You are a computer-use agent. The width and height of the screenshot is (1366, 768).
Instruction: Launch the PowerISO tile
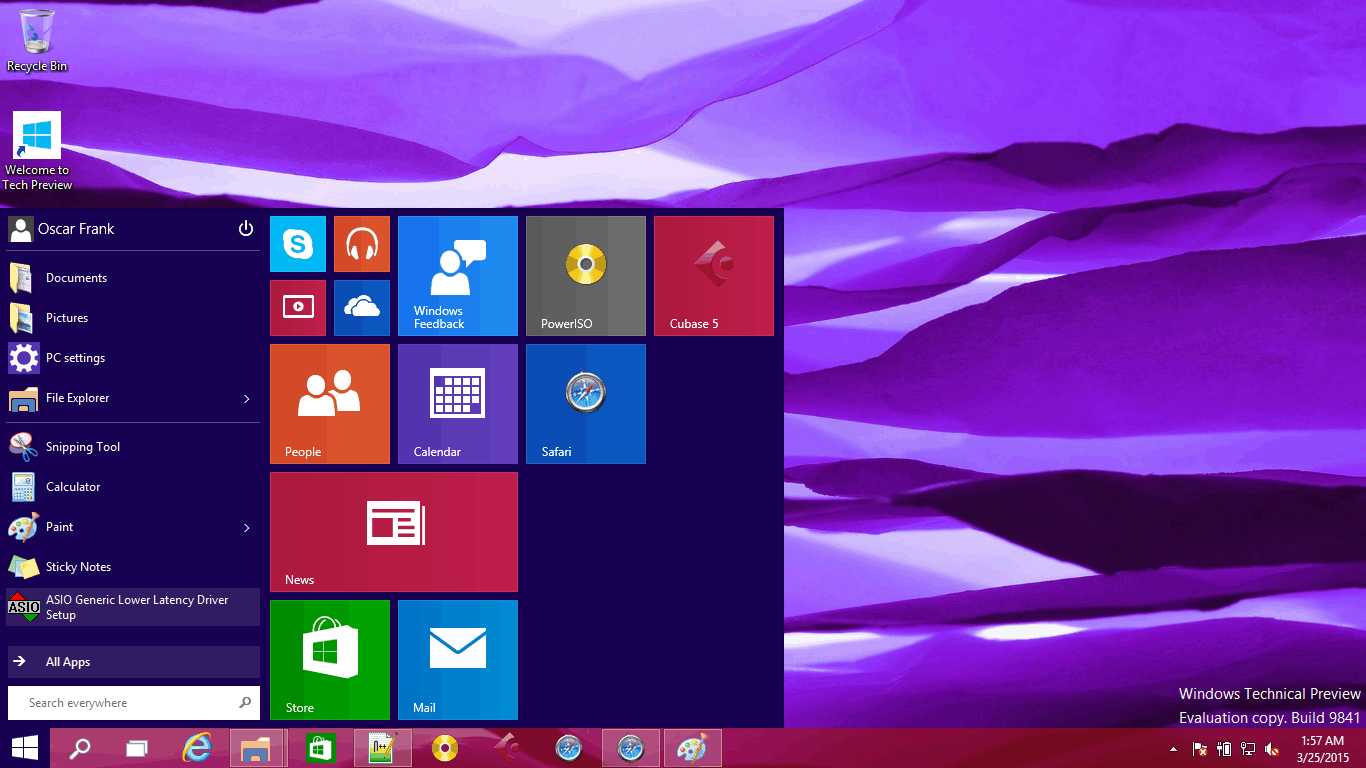point(586,276)
